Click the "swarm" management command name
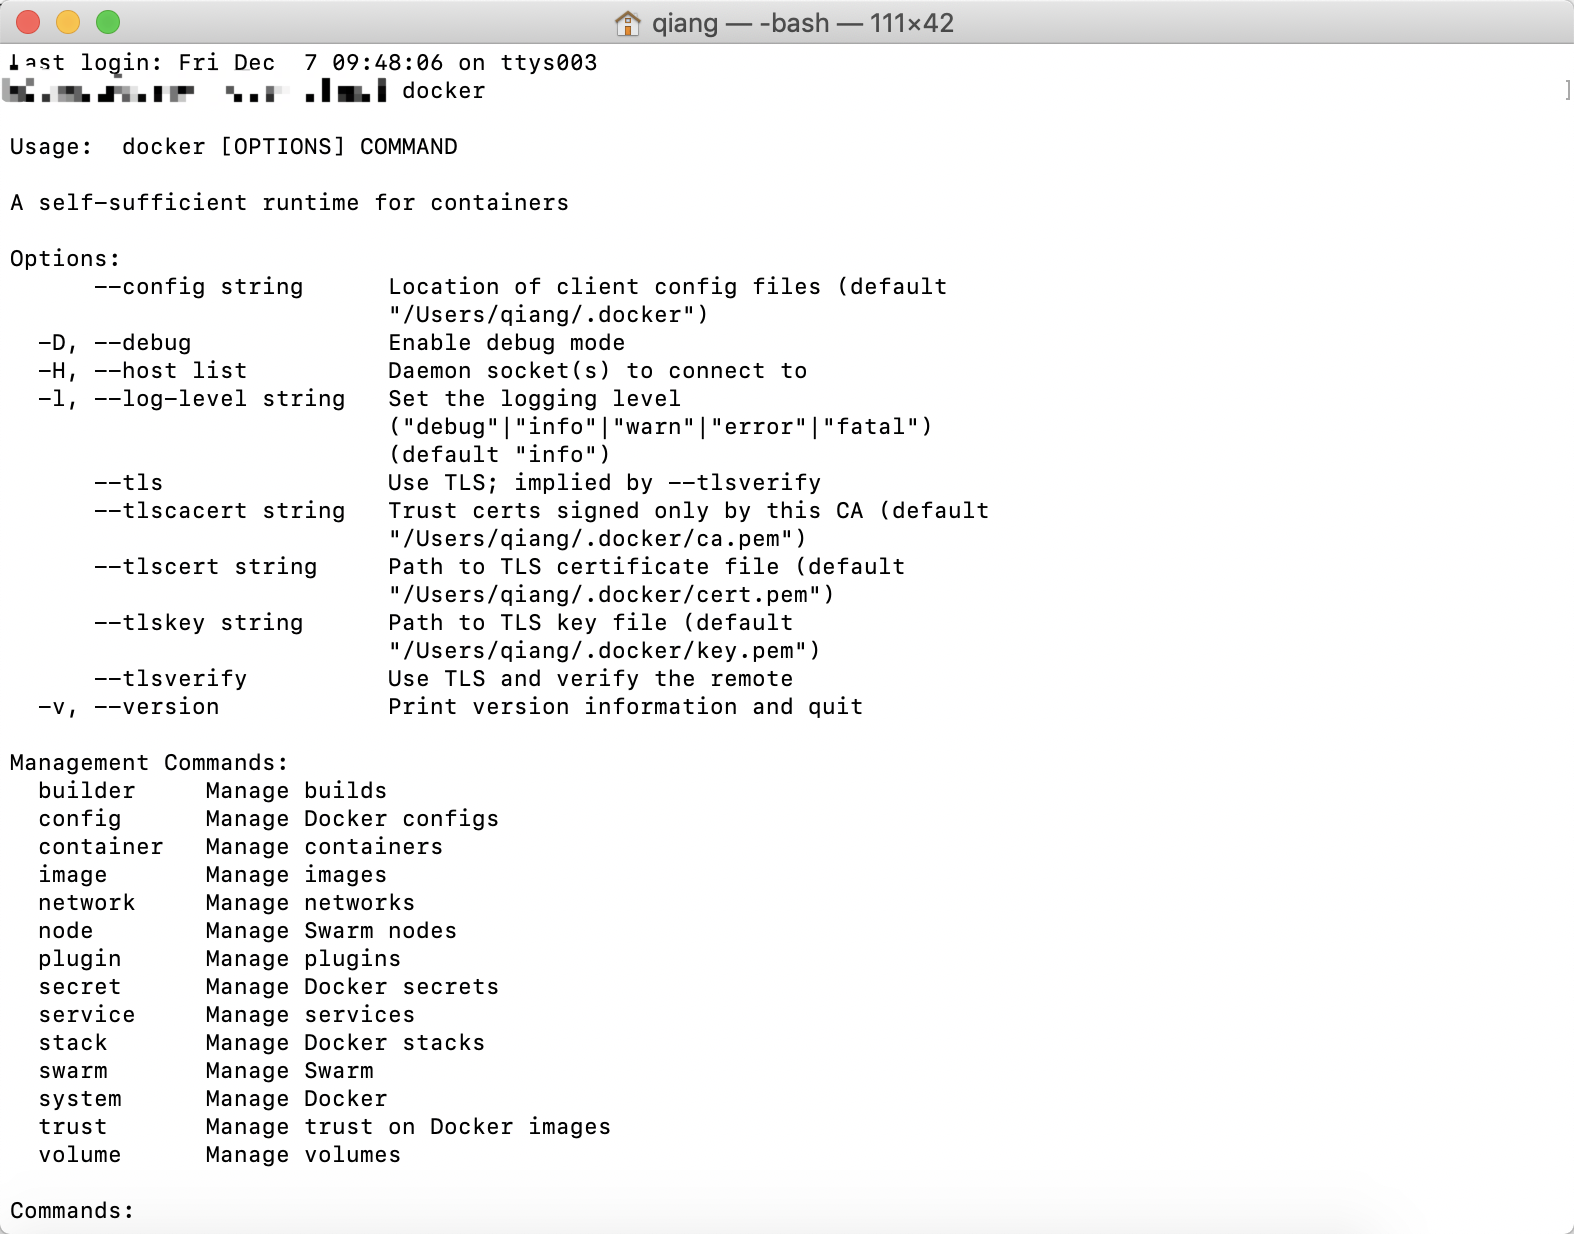Viewport: 1574px width, 1234px height. [x=72, y=1070]
